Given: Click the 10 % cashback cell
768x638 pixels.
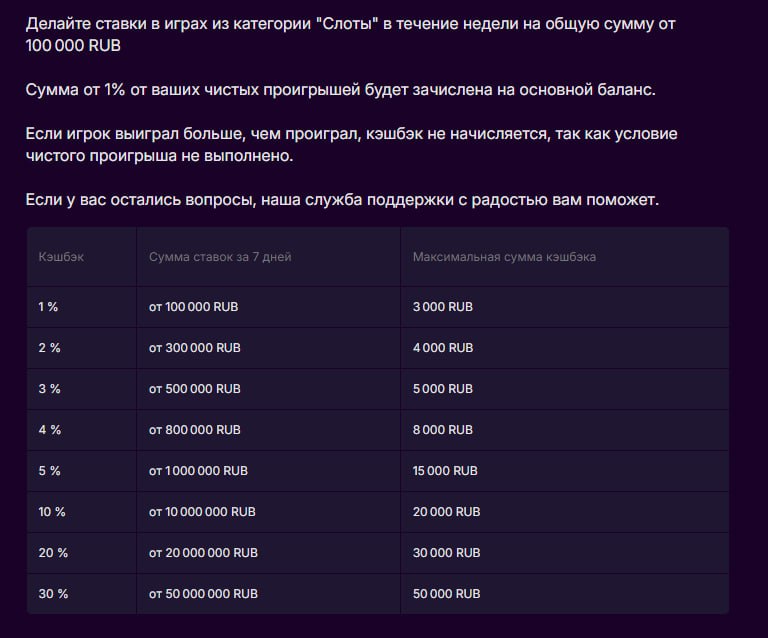Looking at the screenshot, I should [x=52, y=512].
